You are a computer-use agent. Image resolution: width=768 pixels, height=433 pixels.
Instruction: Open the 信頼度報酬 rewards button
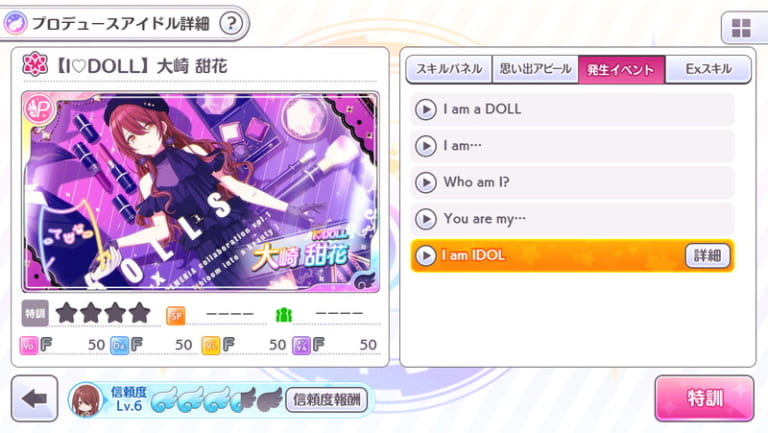pos(326,400)
